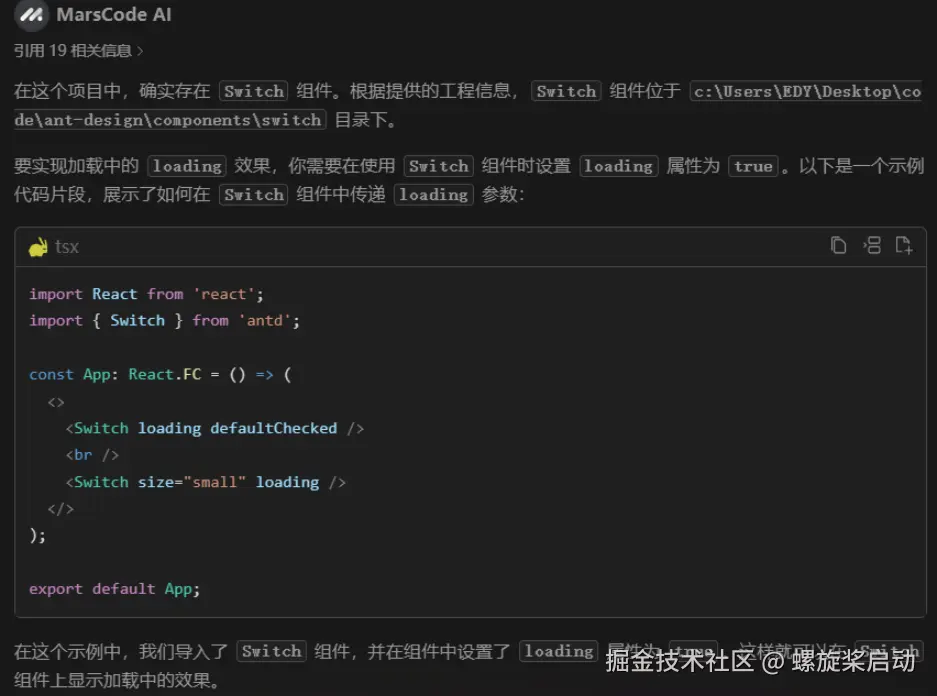Click the export default App line

pos(114,589)
